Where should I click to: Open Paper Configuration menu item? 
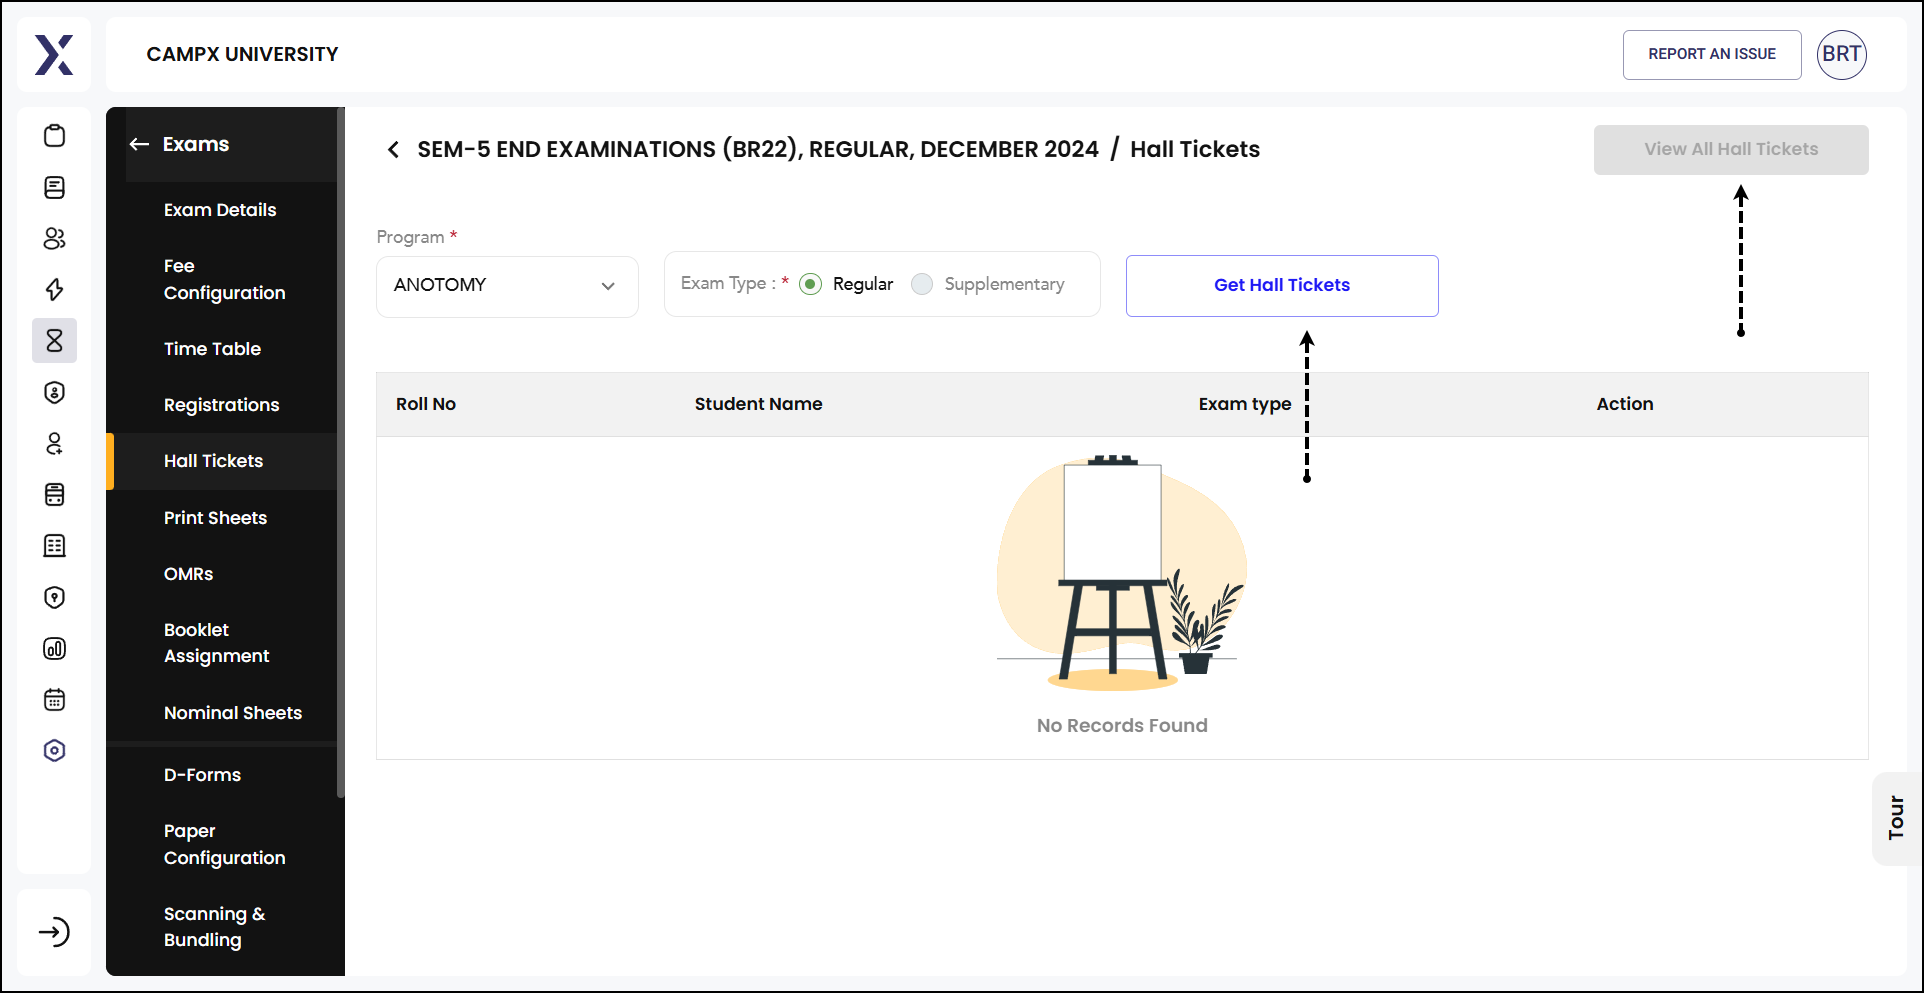224,844
